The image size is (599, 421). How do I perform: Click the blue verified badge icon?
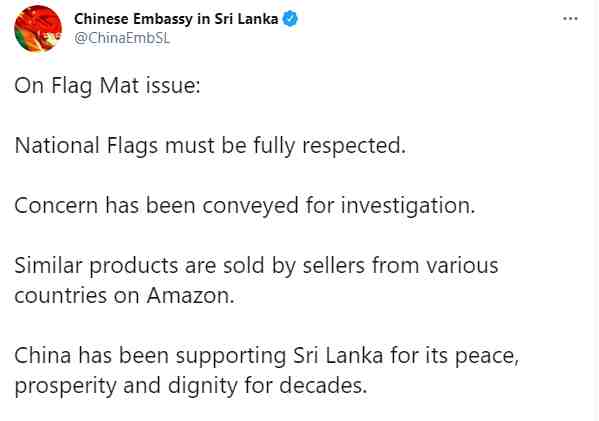[290, 19]
